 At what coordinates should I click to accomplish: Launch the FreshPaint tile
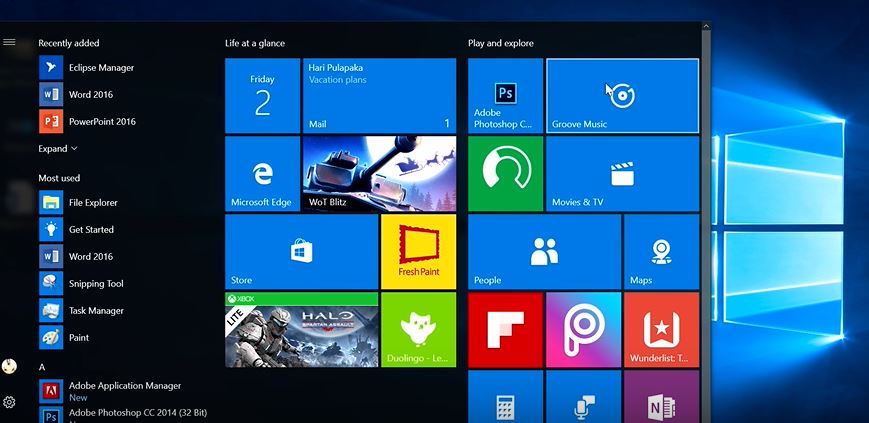coord(418,252)
